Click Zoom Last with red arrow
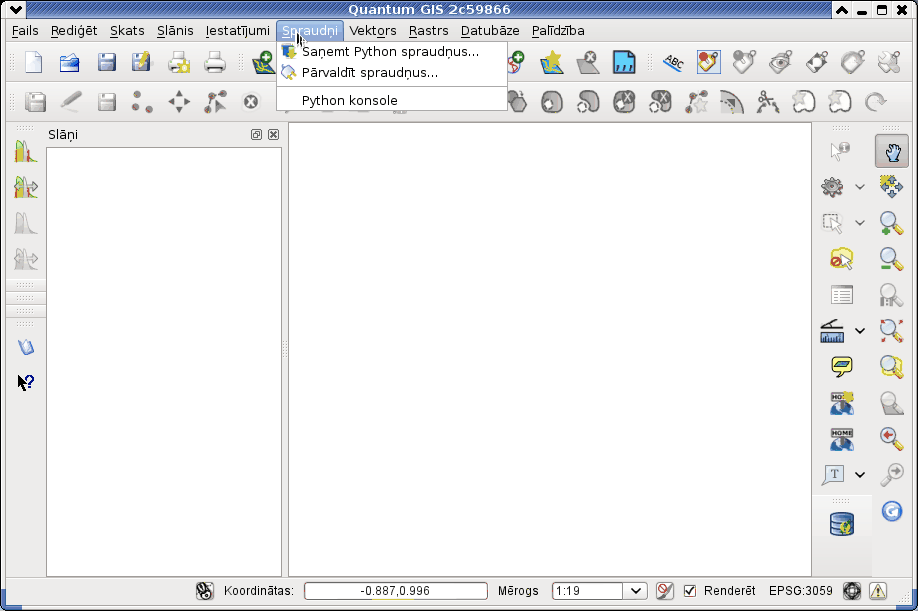Screen dimensions: 918x611 (x=892, y=438)
